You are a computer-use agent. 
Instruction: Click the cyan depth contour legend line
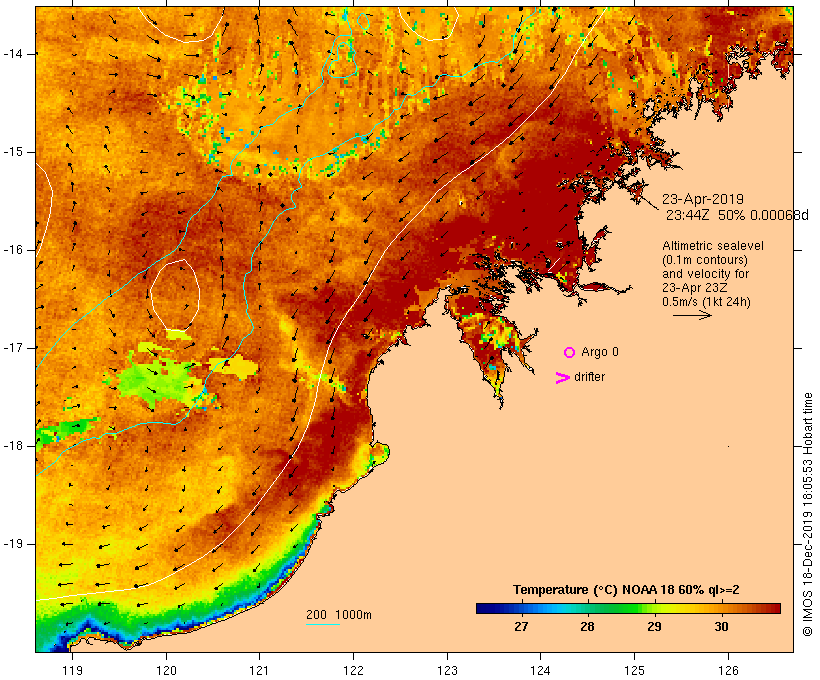pyautogui.click(x=323, y=624)
